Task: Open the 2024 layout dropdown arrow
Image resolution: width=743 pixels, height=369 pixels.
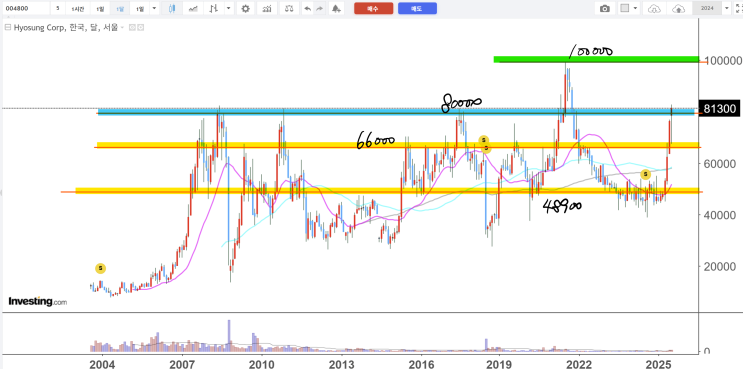Action: tap(726, 9)
